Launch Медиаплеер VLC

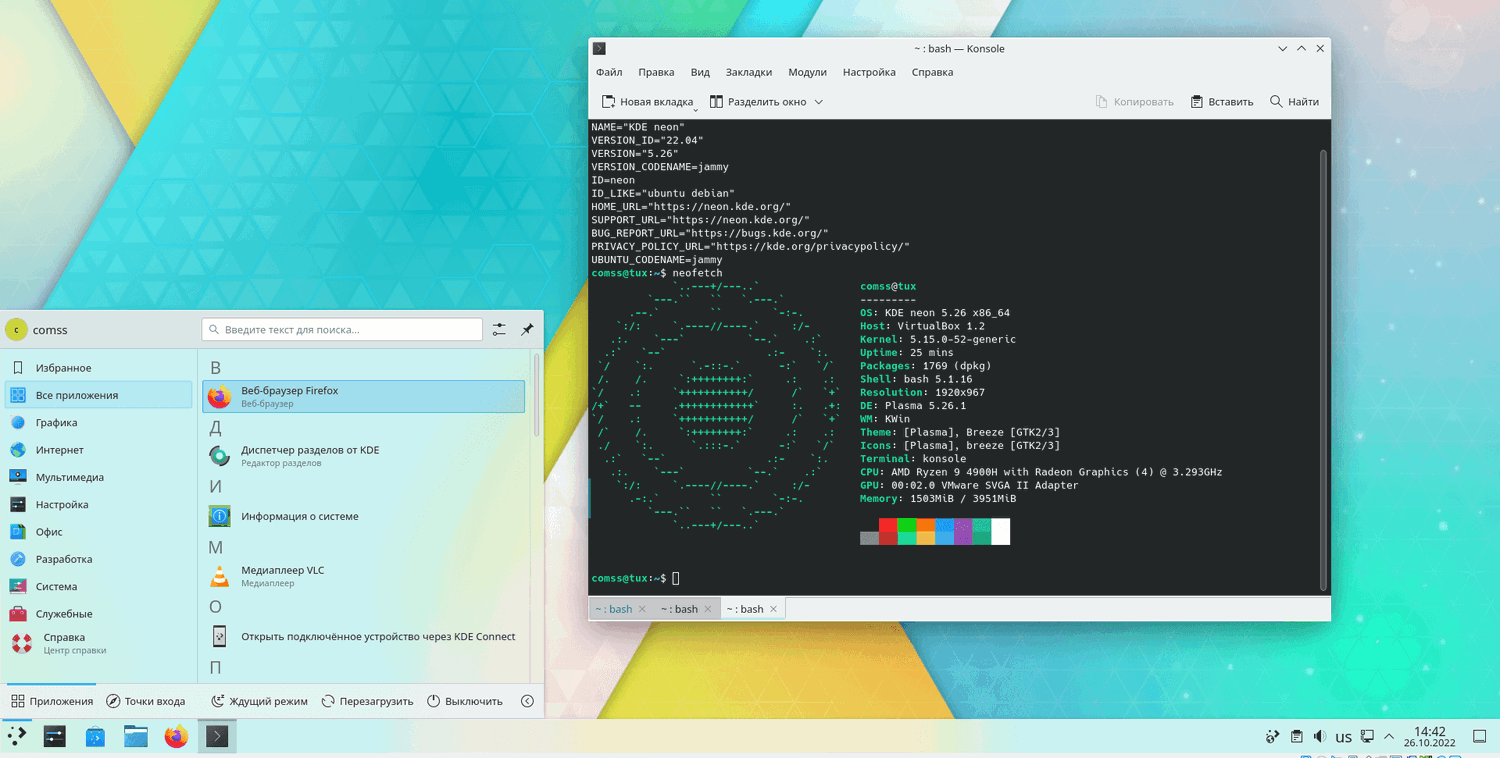363,576
